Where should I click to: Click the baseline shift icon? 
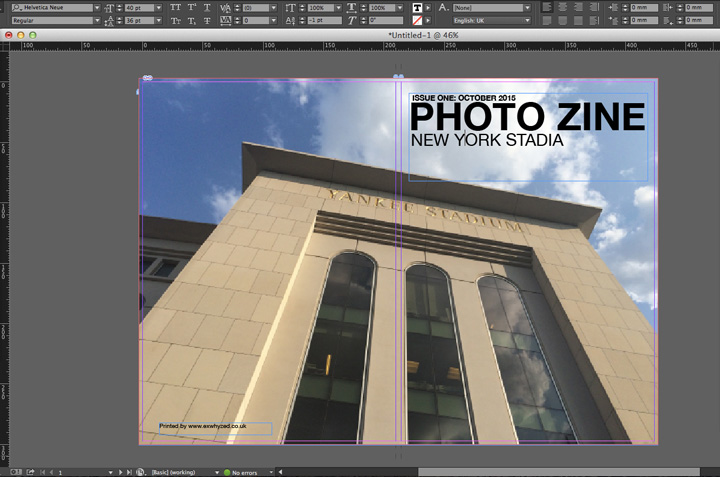[290, 21]
